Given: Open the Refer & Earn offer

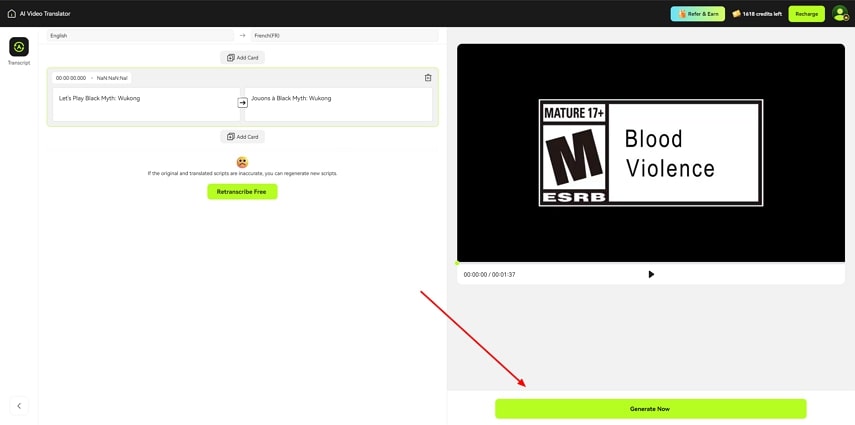Looking at the screenshot, I should point(697,14).
